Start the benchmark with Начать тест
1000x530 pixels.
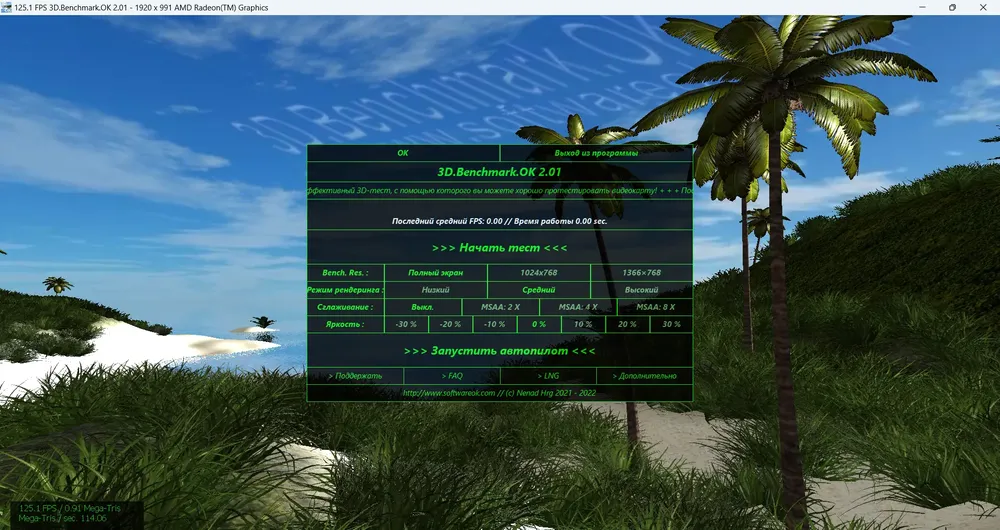click(x=499, y=247)
